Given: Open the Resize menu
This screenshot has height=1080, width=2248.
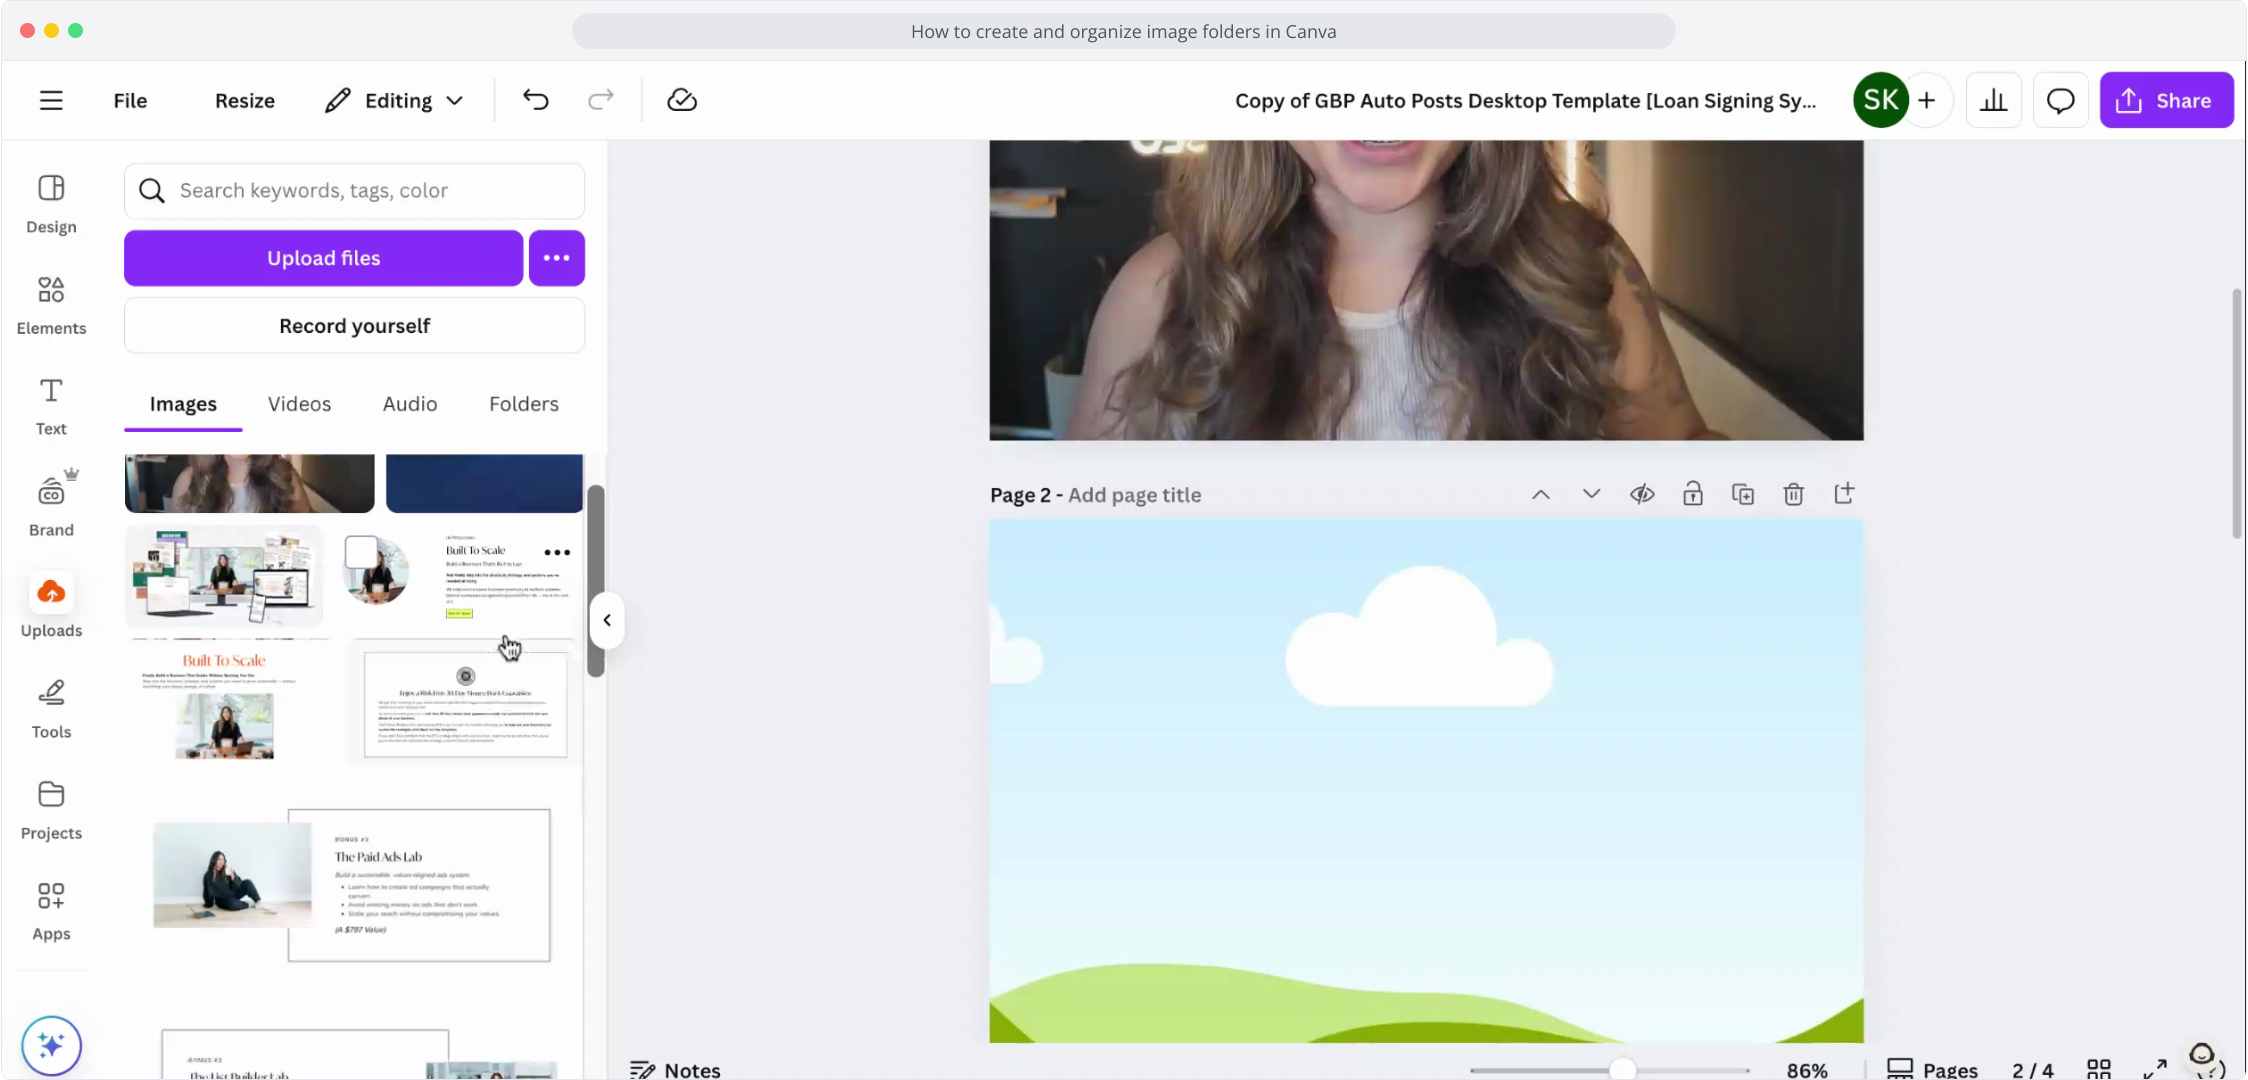Looking at the screenshot, I should pos(244,100).
